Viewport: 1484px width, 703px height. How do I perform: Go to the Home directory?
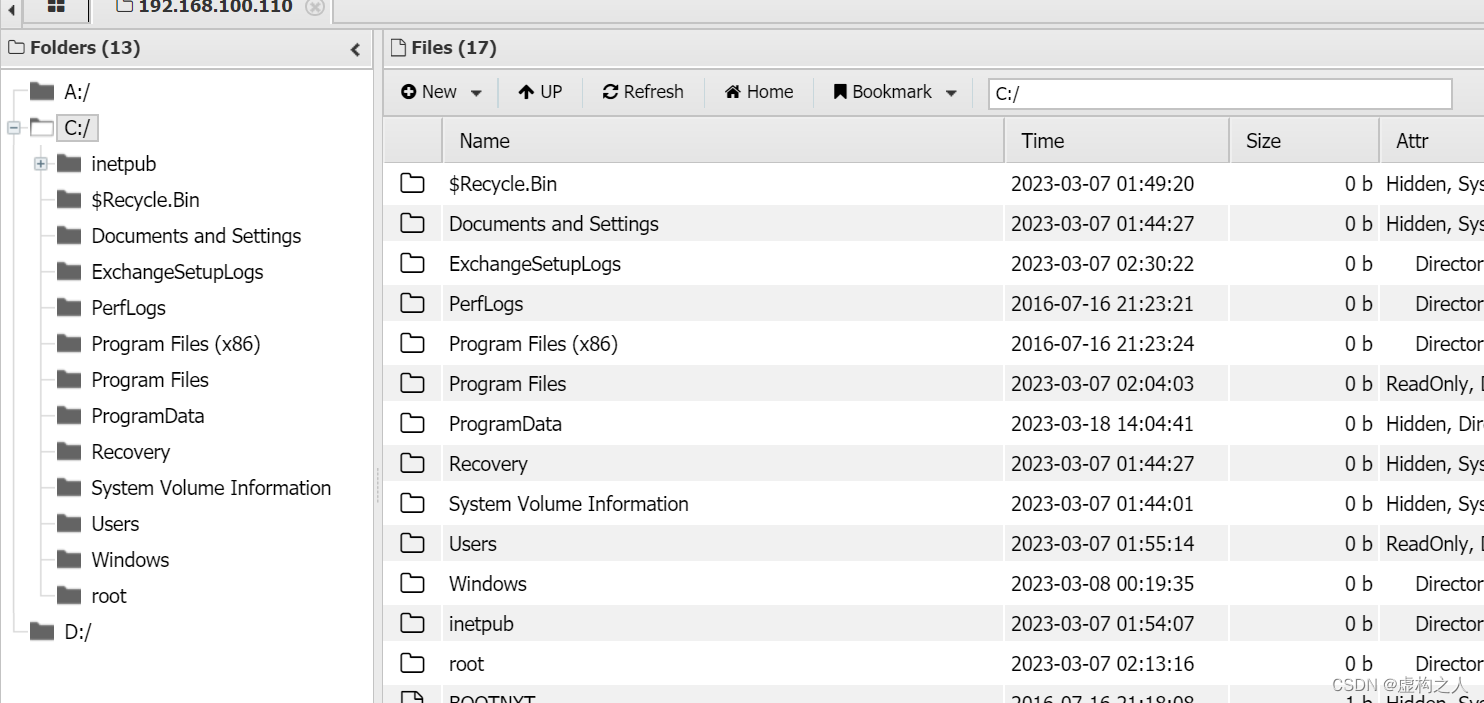click(x=759, y=92)
